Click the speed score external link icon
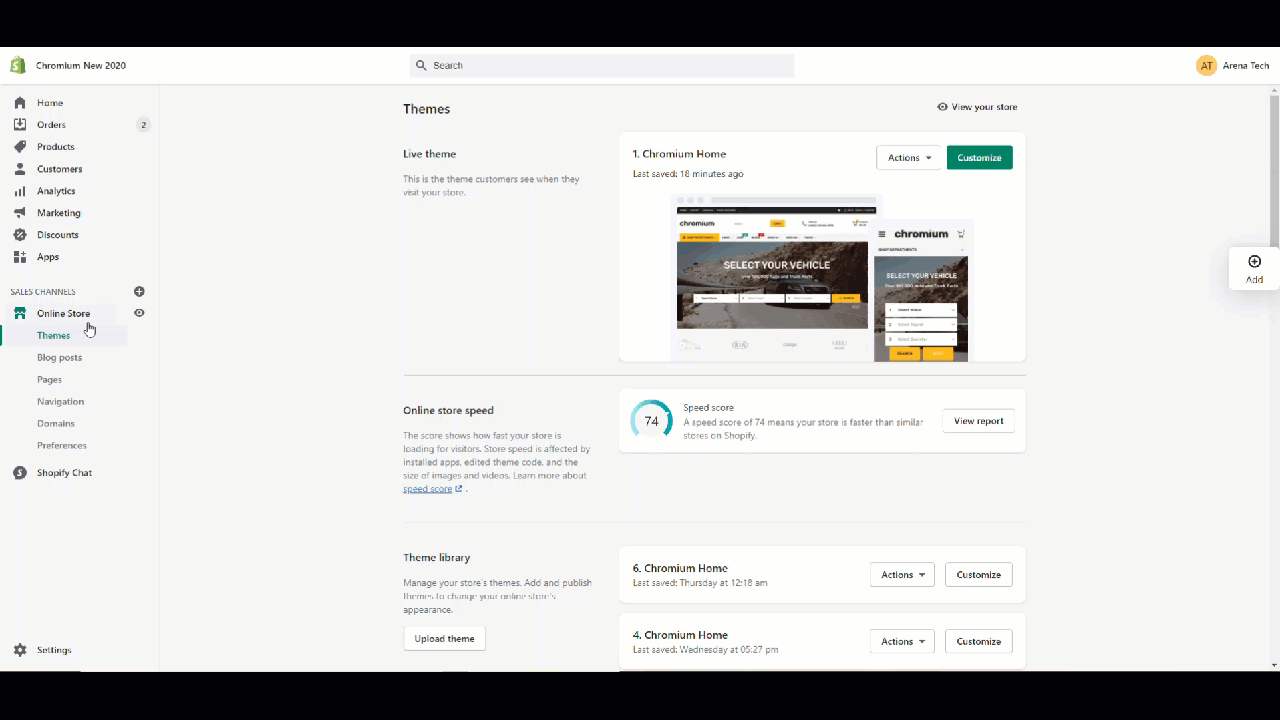 459,489
